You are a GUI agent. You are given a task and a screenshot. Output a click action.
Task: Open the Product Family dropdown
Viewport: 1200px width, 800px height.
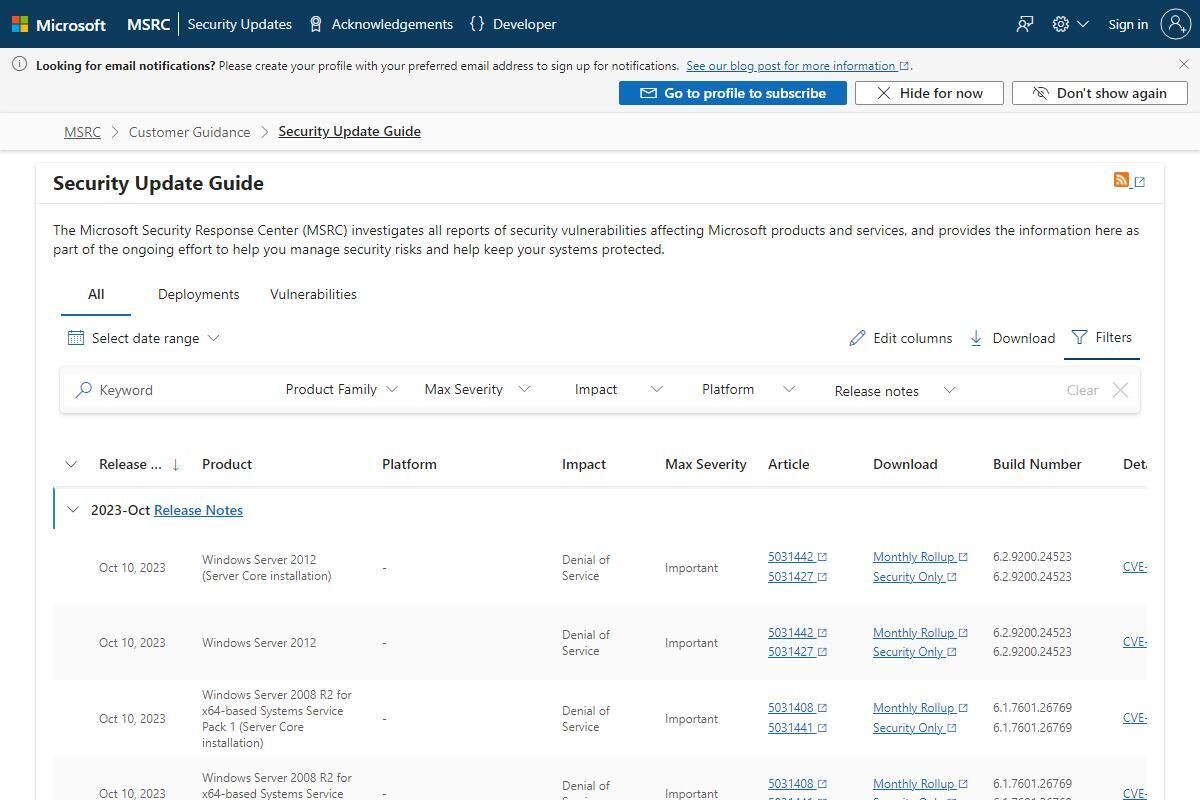pos(341,389)
